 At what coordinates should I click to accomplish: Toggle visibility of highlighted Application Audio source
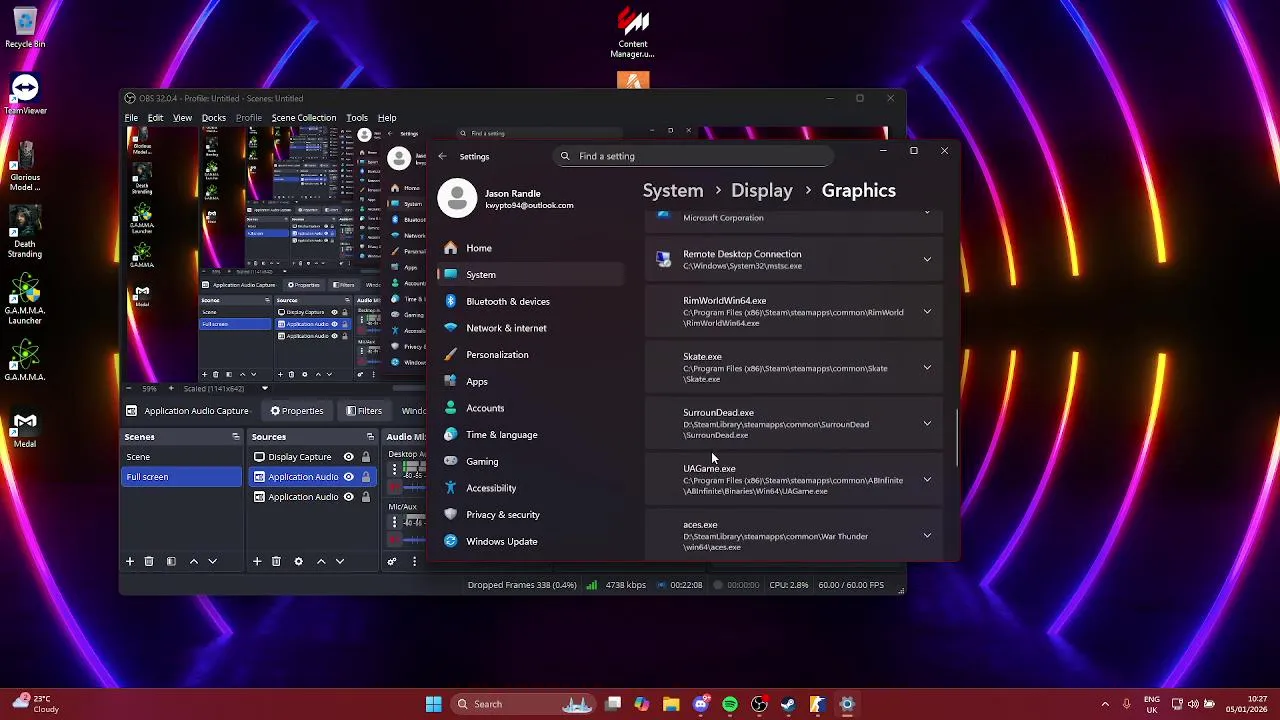pos(349,477)
